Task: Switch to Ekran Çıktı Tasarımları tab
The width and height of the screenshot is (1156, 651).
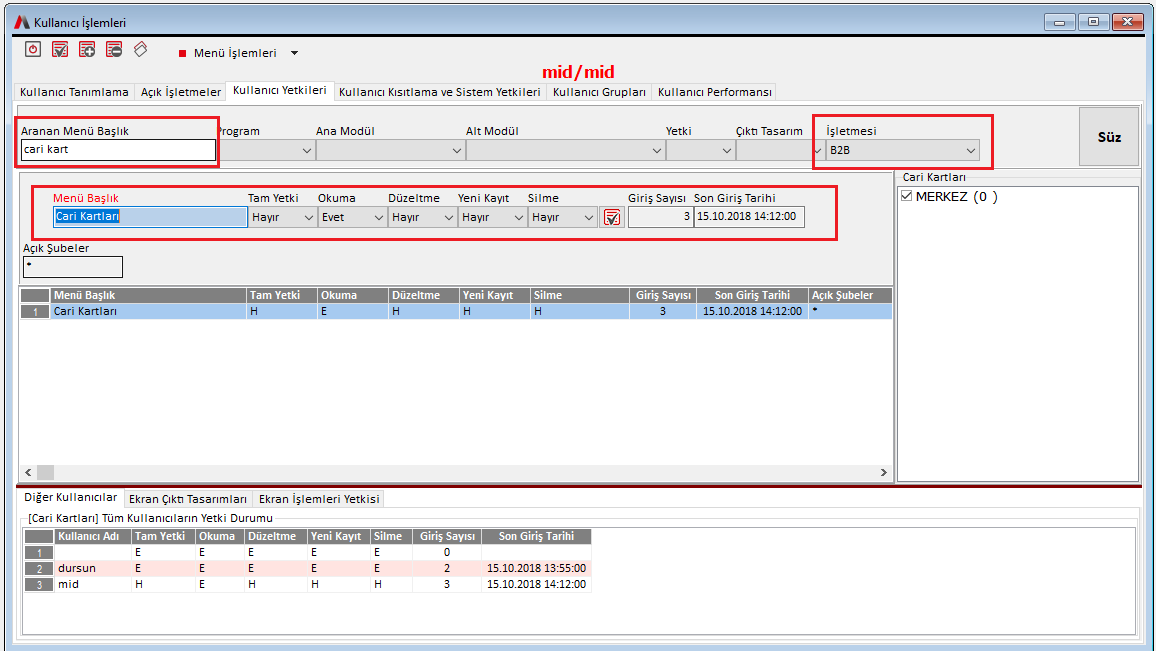Action: (x=188, y=498)
